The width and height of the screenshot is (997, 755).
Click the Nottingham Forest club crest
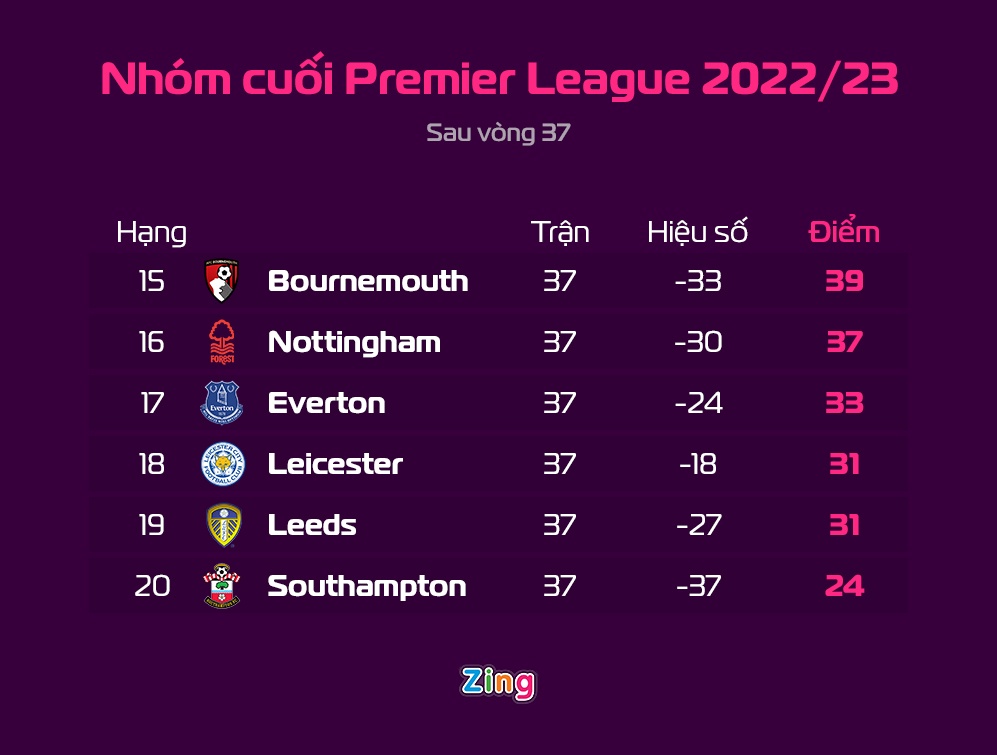click(x=222, y=342)
